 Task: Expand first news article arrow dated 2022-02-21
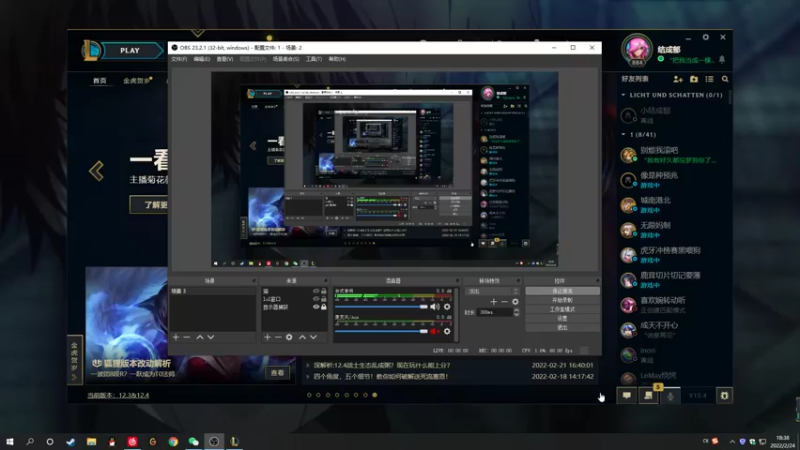click(x=308, y=365)
